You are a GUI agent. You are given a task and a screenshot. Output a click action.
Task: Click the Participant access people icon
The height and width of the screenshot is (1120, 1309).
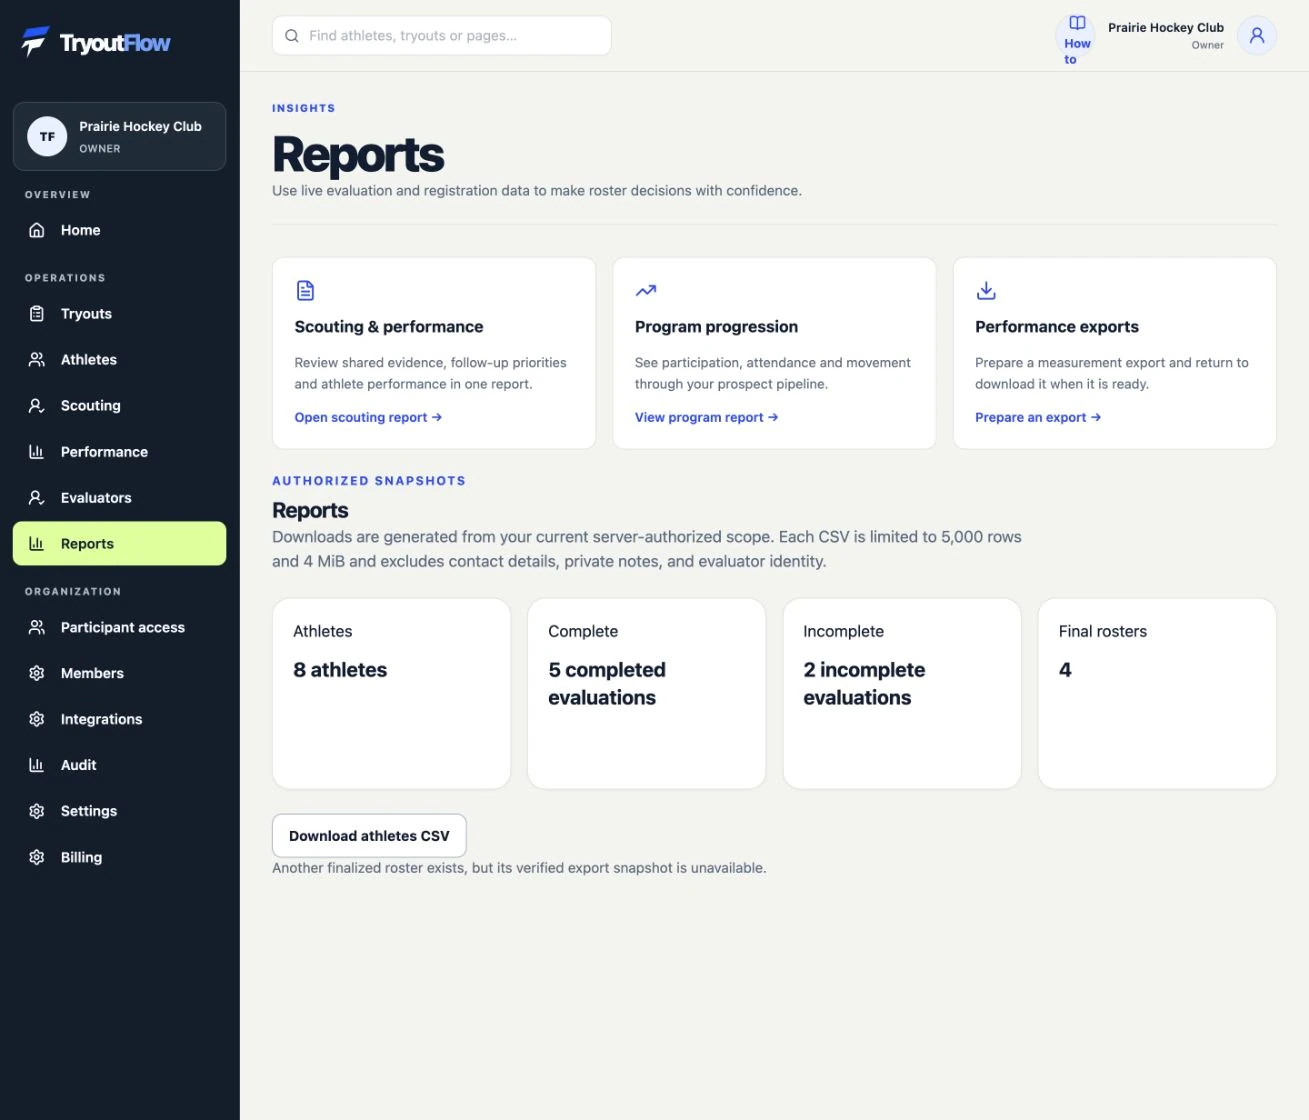click(37, 628)
